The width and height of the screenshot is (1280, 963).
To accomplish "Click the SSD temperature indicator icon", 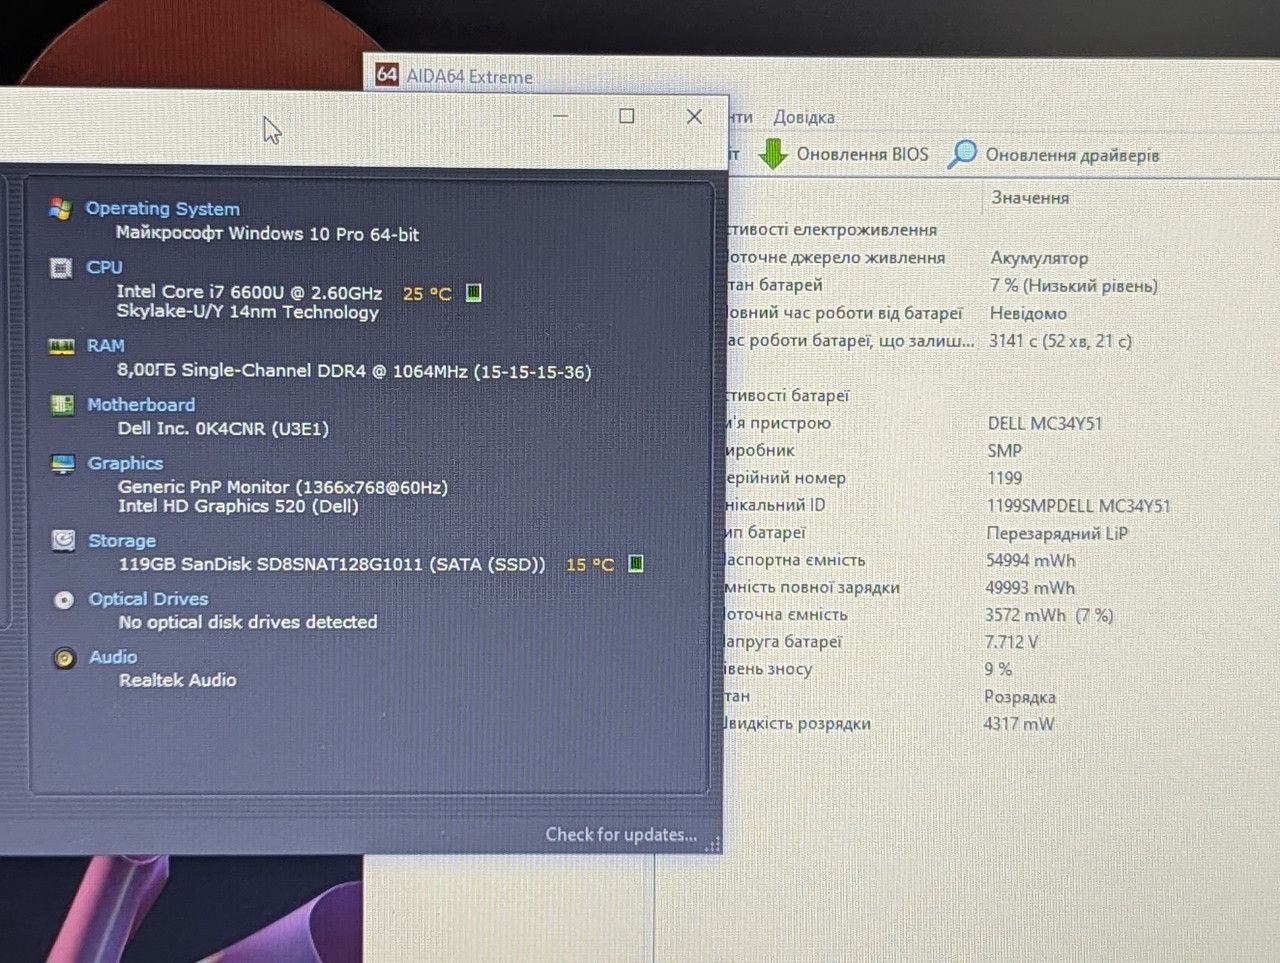I will tap(636, 564).
